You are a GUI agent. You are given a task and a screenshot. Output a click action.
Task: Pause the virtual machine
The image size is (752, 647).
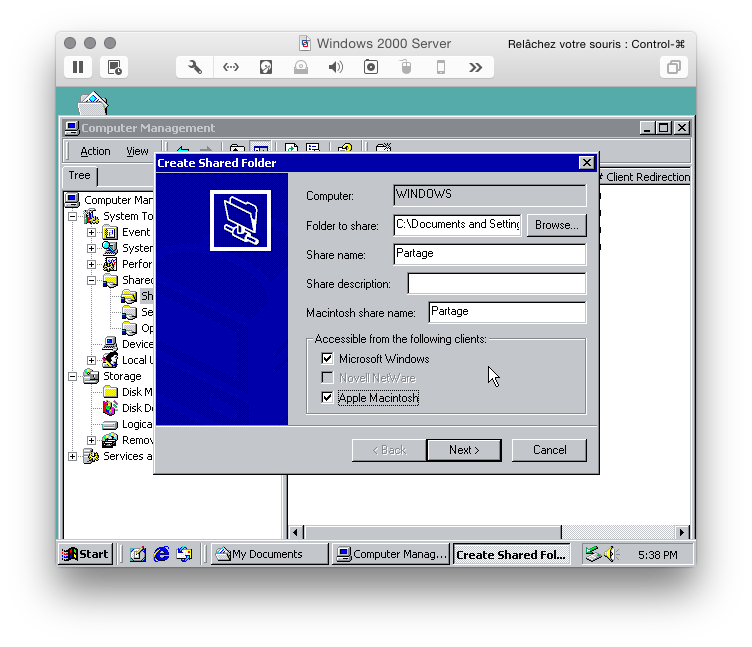78,67
